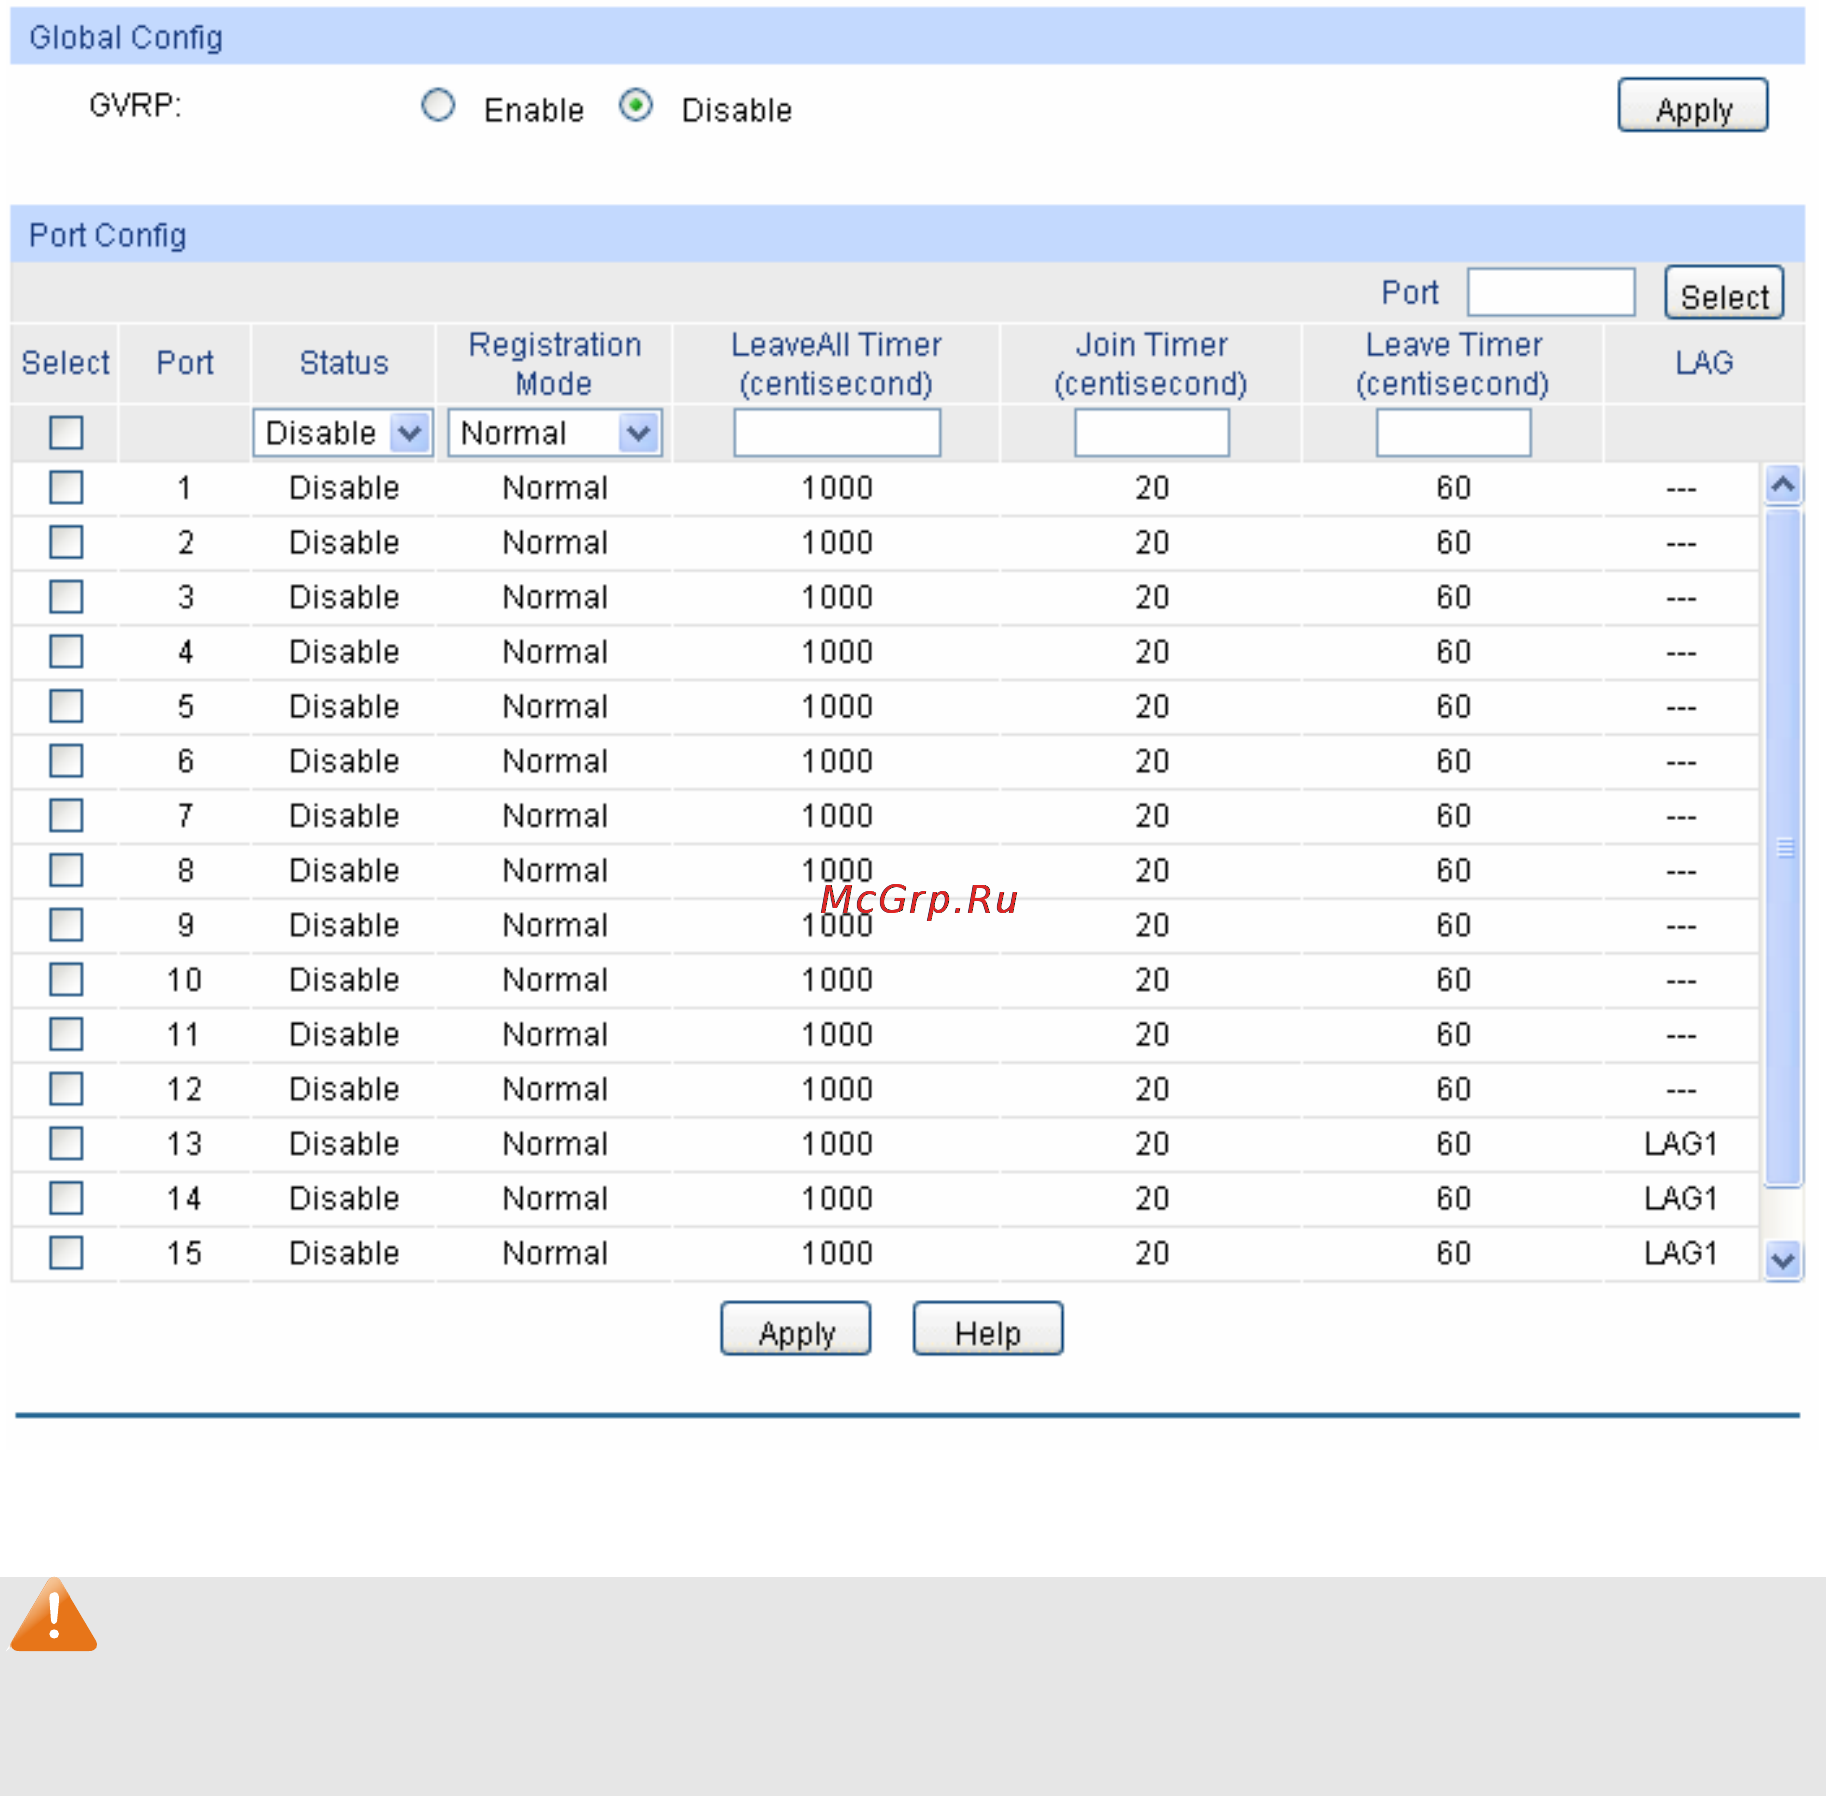Check the checkbox for port 4
Screen dimensions: 1826x1796
66,652
